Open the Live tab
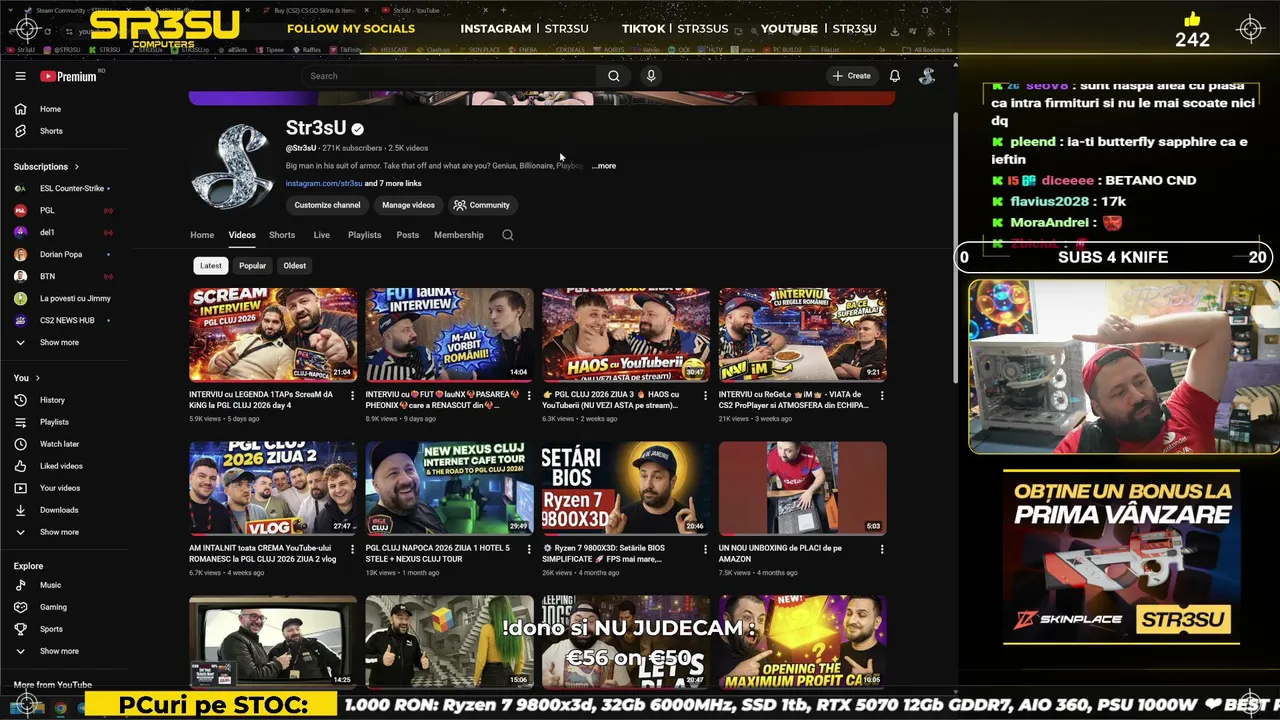 tap(321, 235)
